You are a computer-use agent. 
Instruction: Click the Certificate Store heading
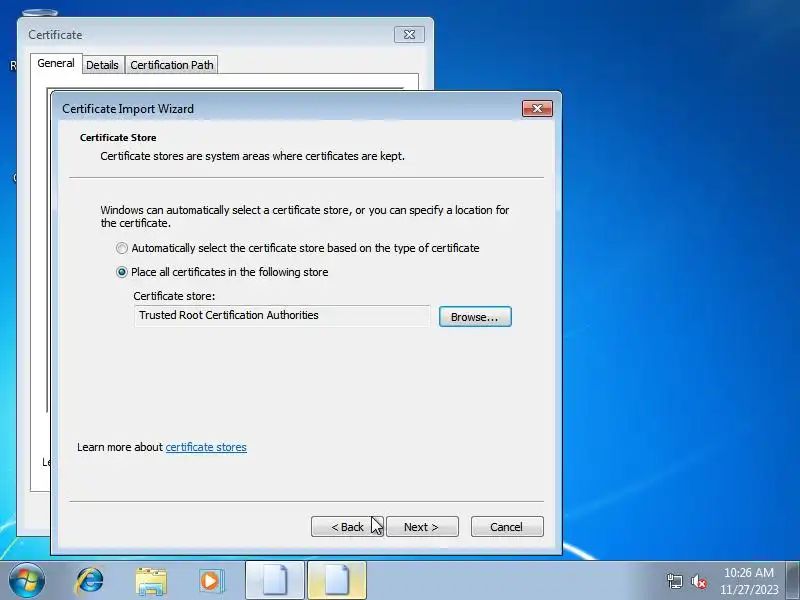(x=118, y=138)
